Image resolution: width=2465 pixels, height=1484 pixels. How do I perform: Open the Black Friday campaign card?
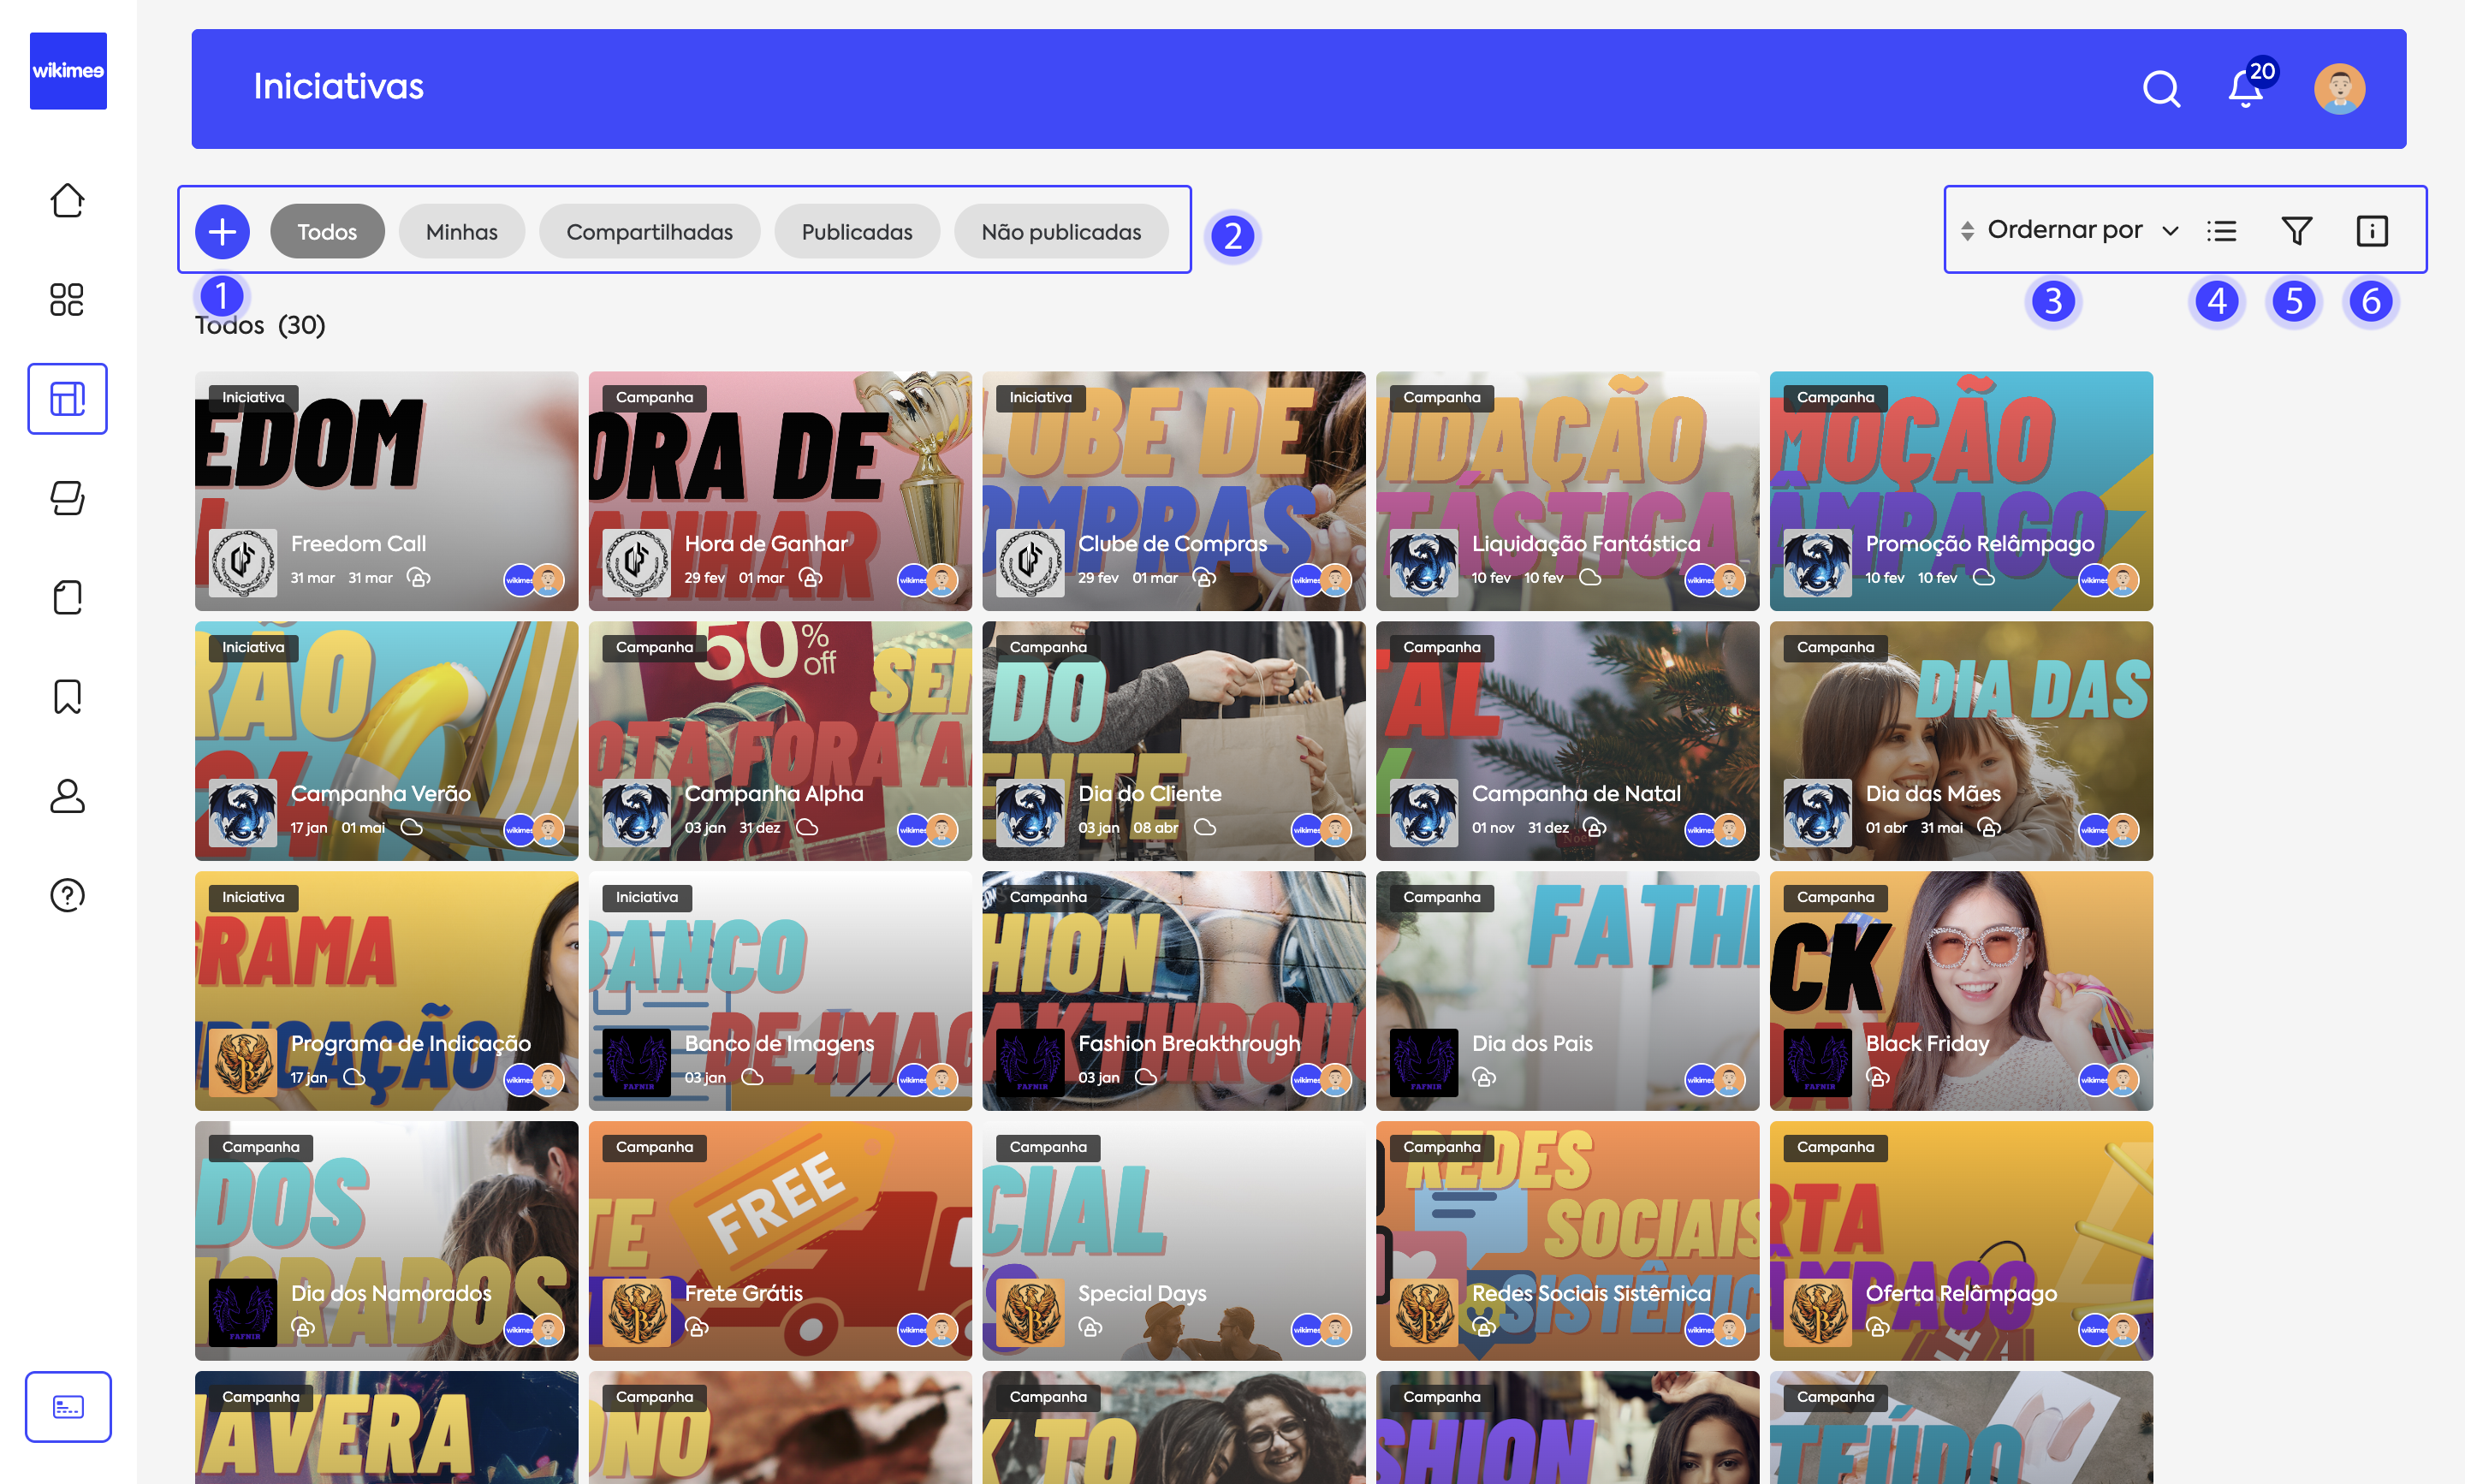point(1960,990)
